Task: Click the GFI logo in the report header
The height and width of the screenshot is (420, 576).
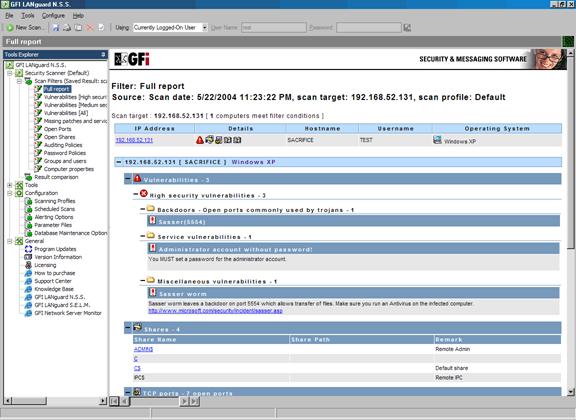Action: coord(132,59)
